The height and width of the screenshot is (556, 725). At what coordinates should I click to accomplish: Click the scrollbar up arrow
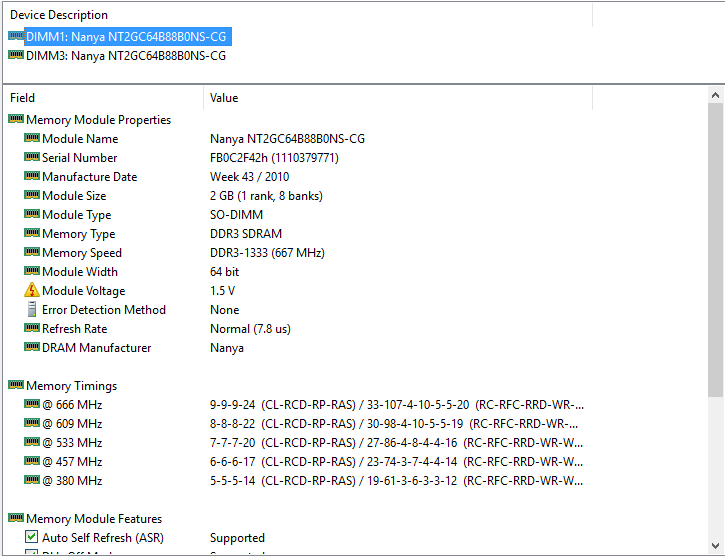tap(715, 95)
